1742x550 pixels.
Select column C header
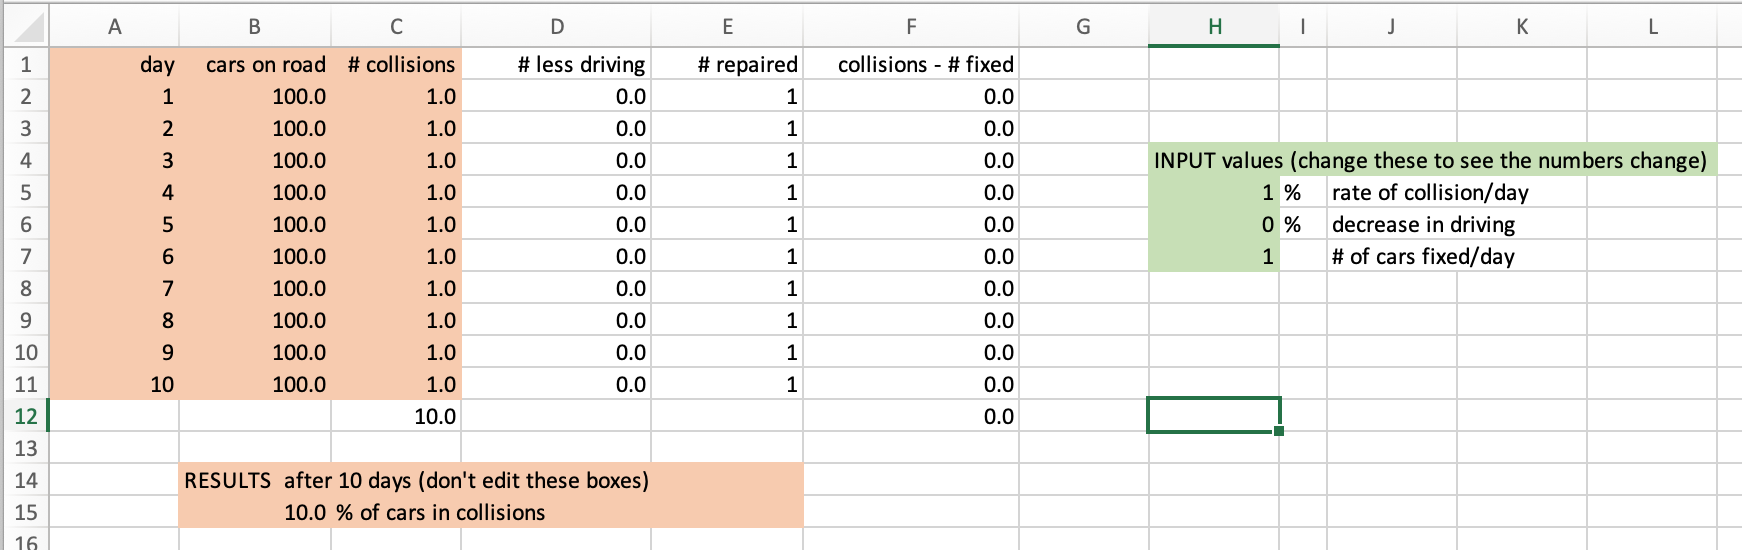pos(396,27)
